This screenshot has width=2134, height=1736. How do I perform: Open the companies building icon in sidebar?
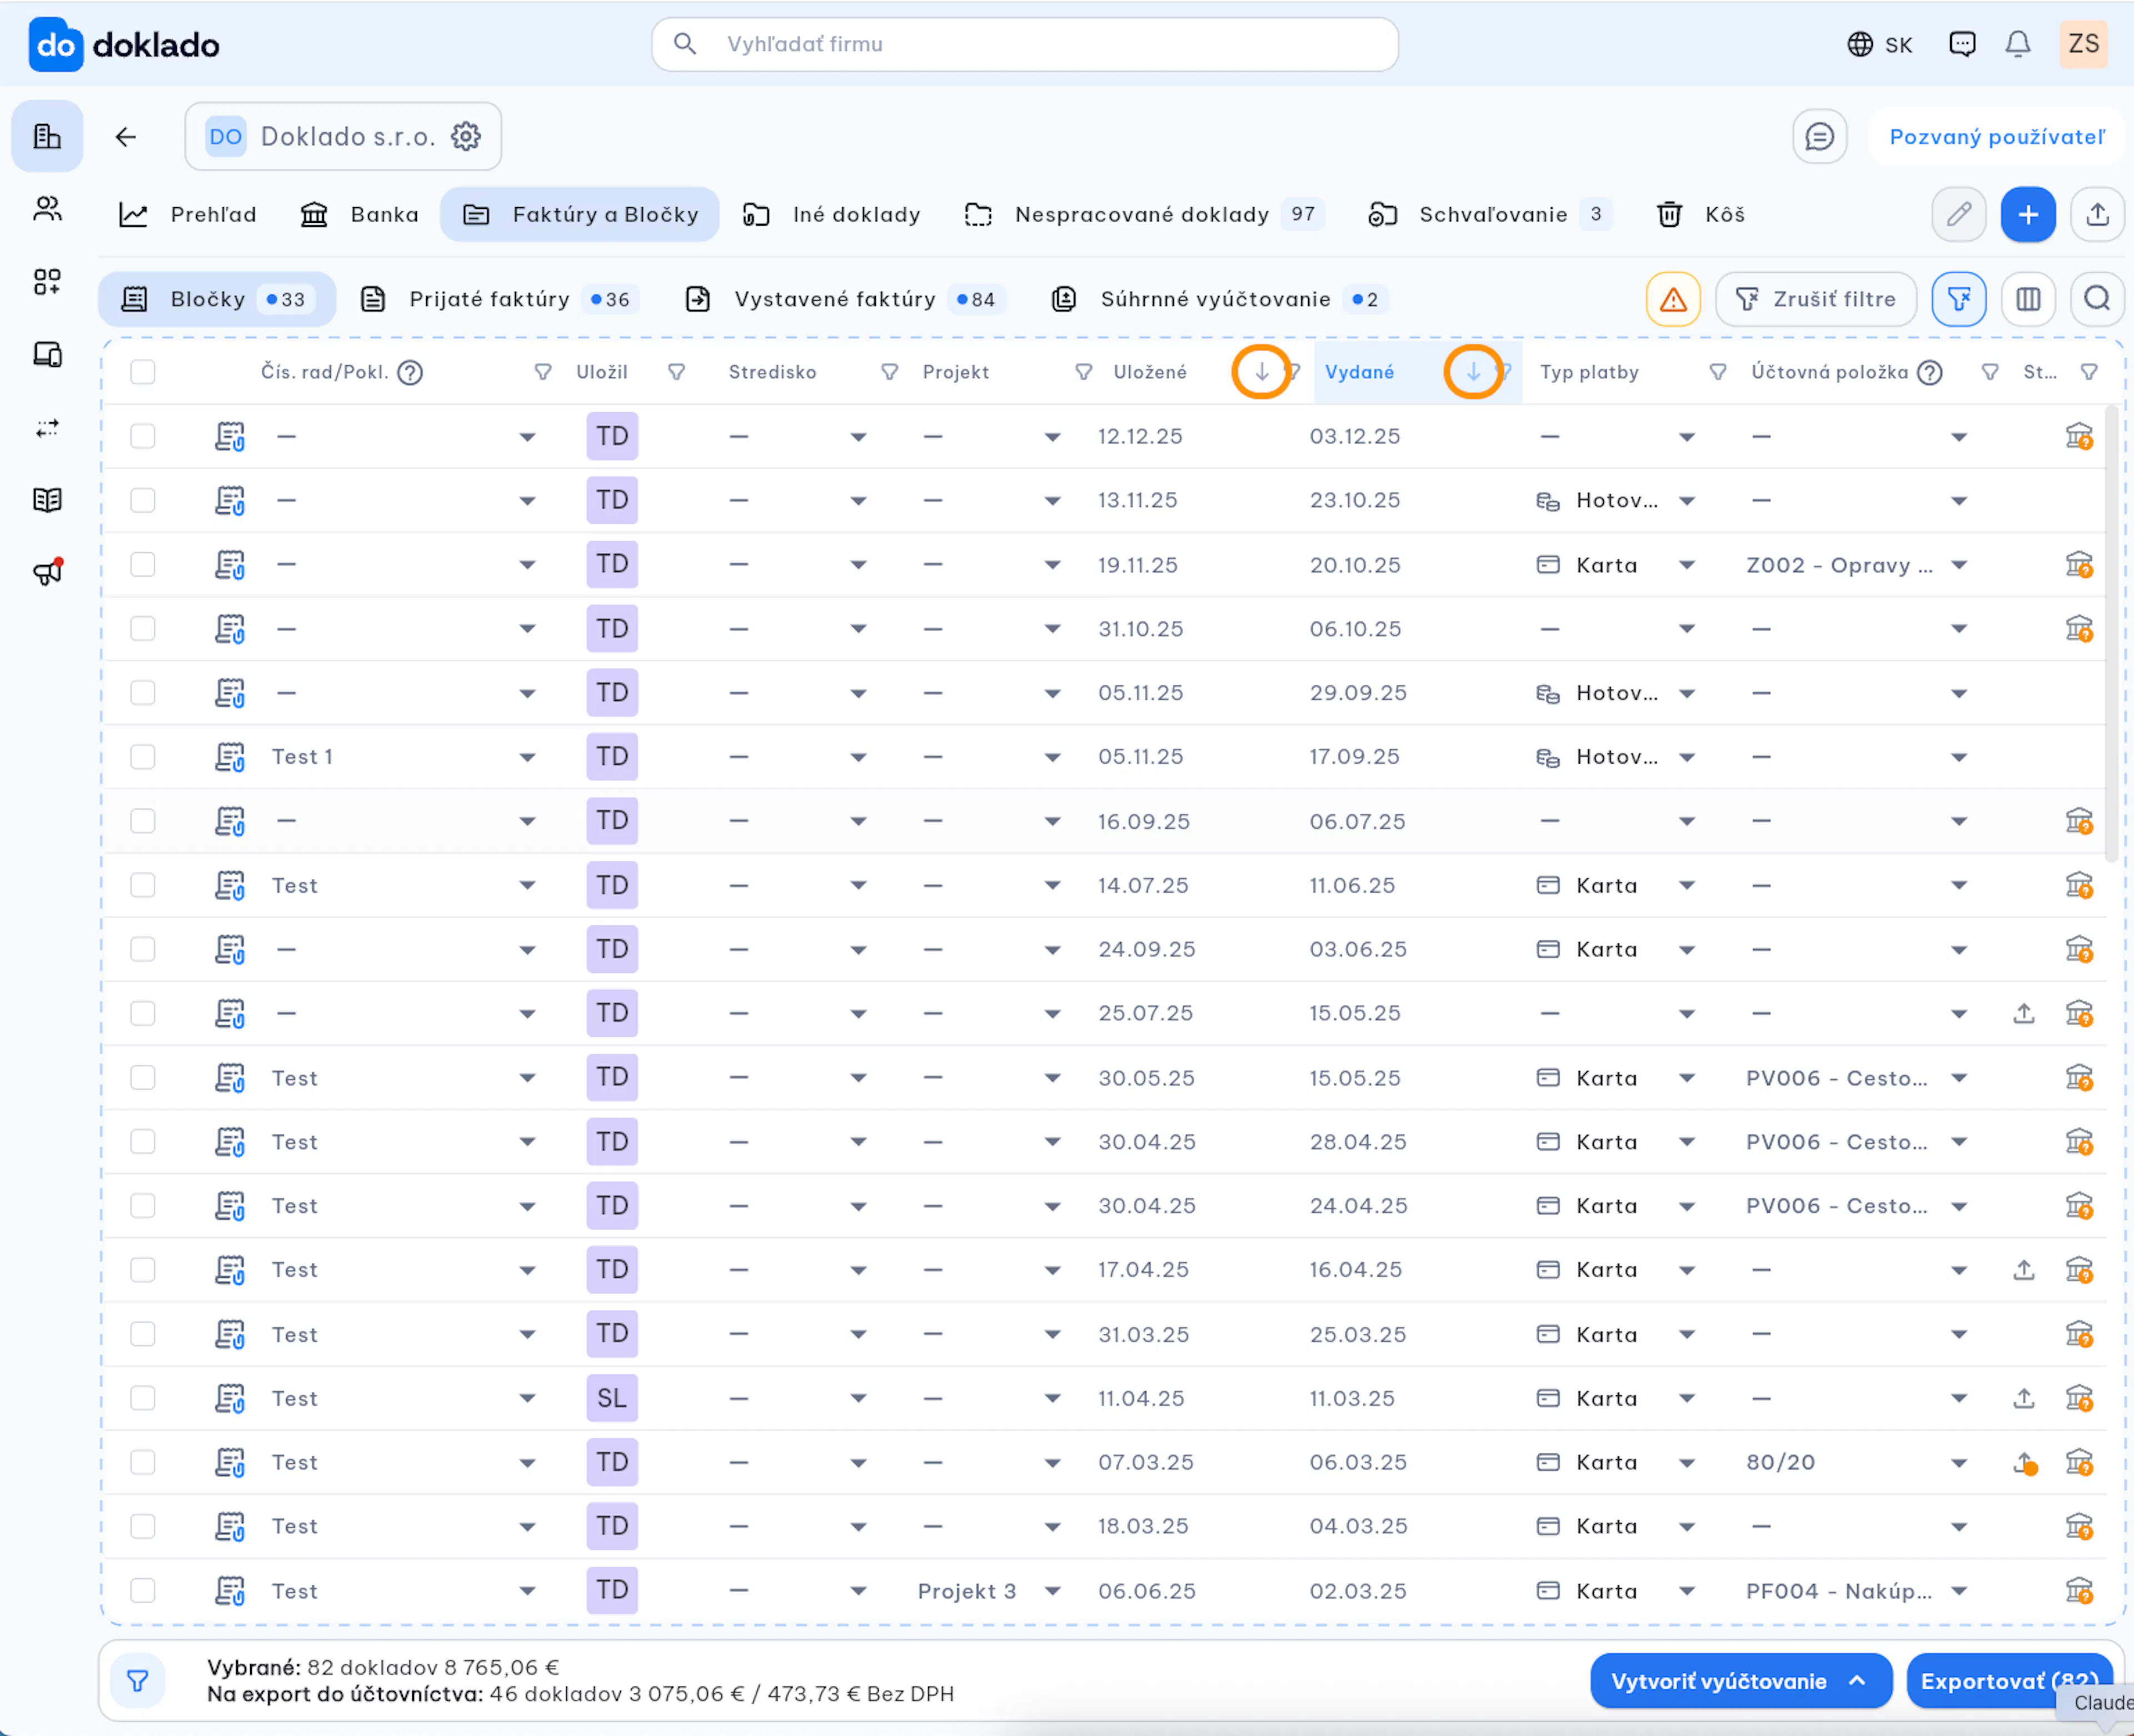(47, 136)
